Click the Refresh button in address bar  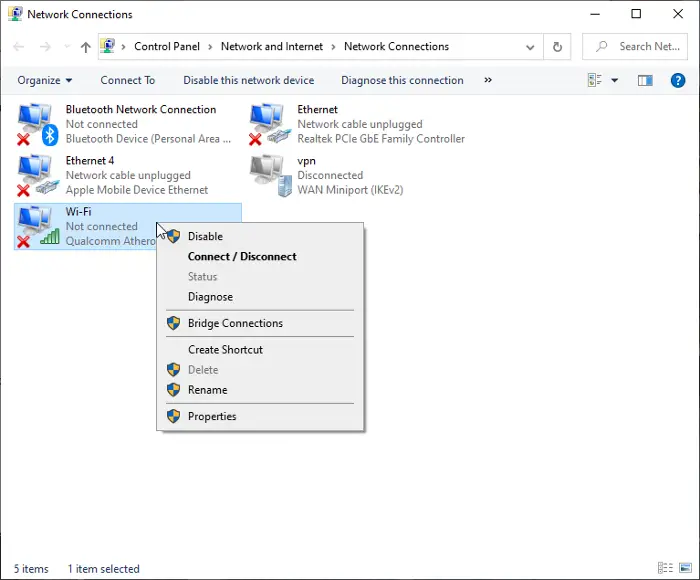(557, 47)
